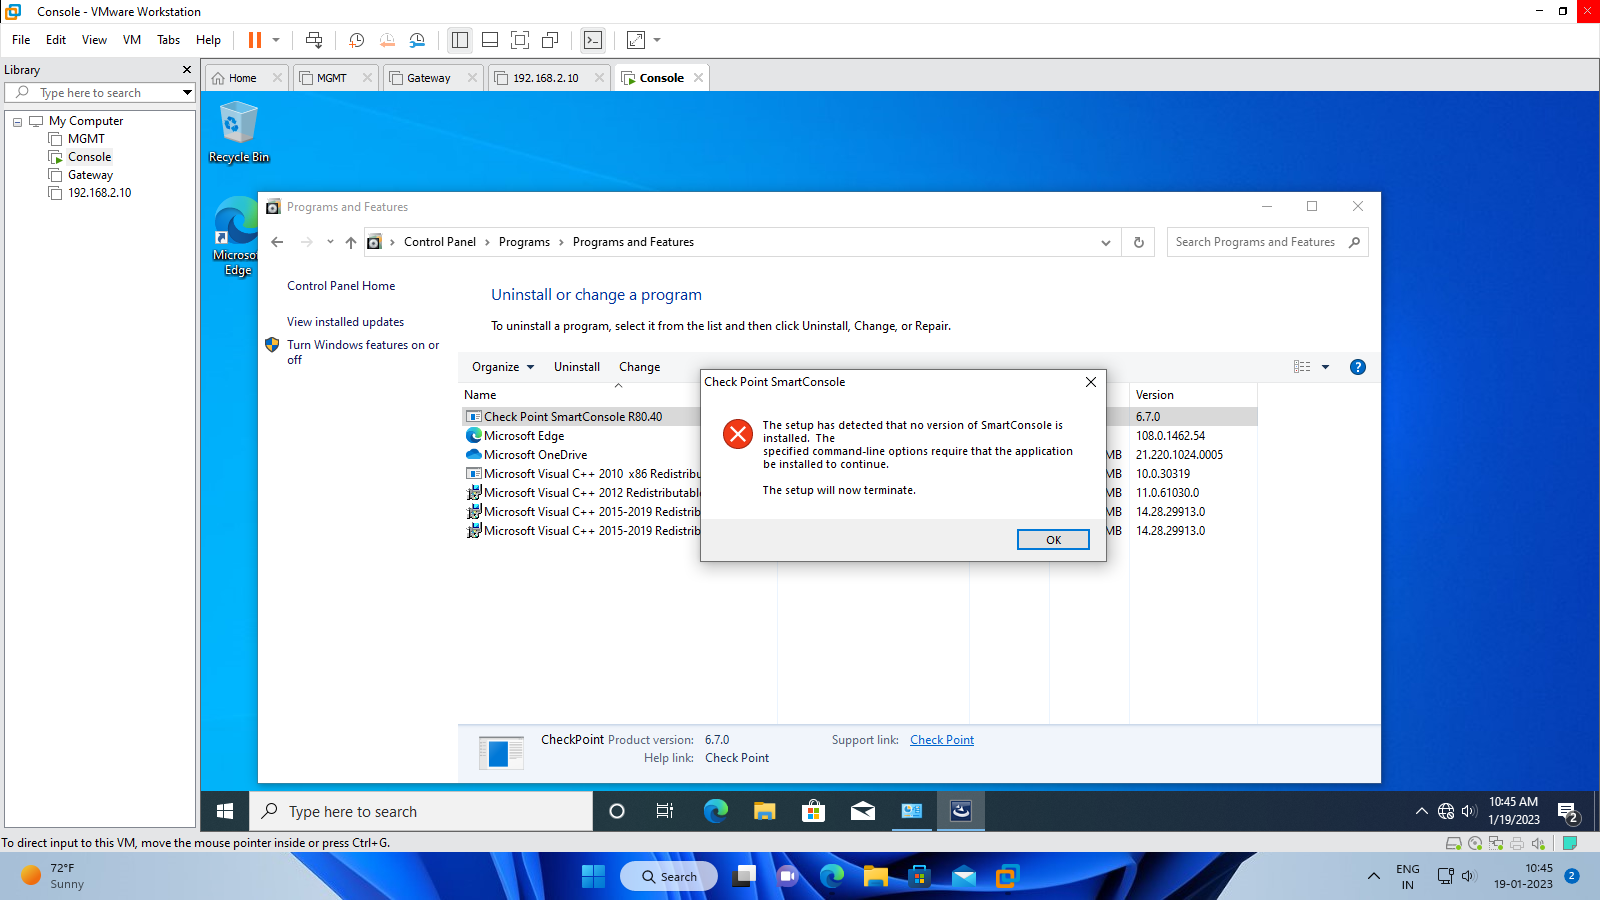Open the View menu

click(x=94, y=40)
